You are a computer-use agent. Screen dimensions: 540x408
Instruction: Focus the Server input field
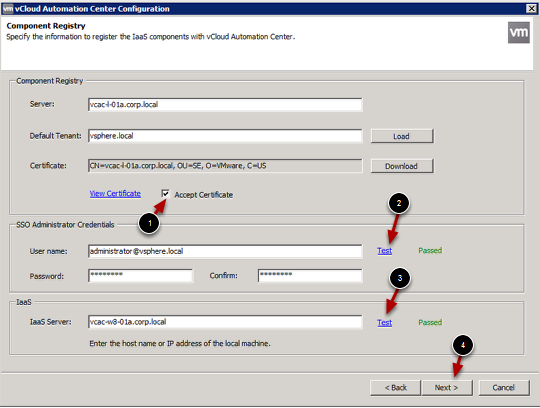[225, 105]
